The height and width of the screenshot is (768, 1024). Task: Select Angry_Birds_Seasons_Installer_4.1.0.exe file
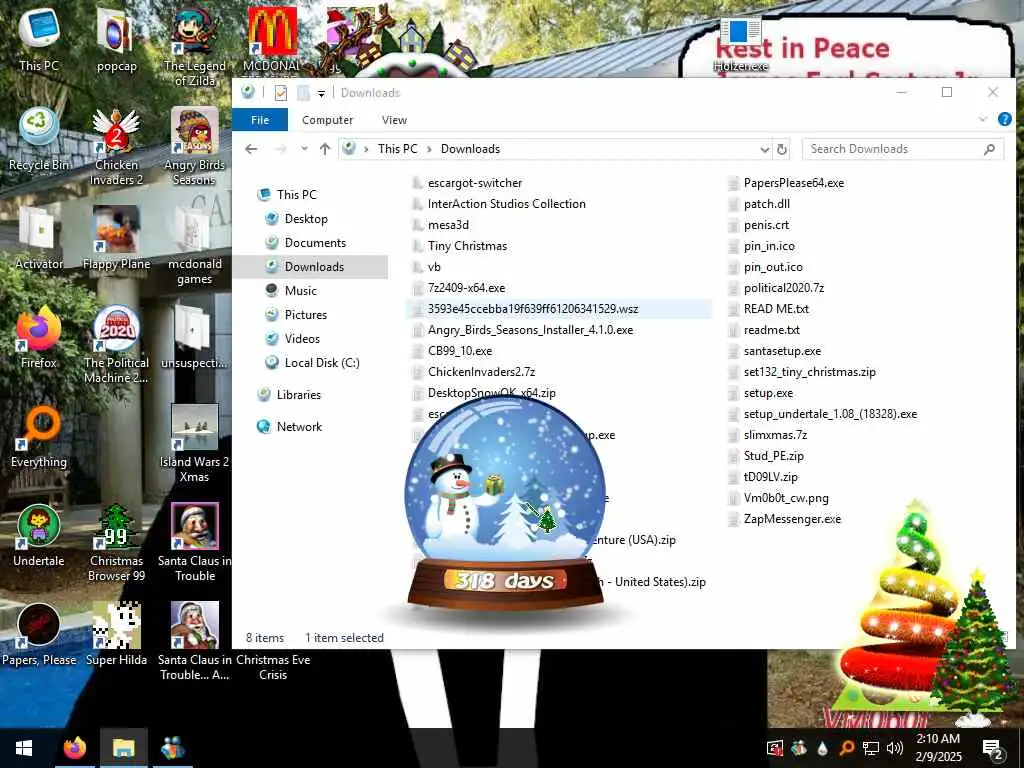pos(530,330)
